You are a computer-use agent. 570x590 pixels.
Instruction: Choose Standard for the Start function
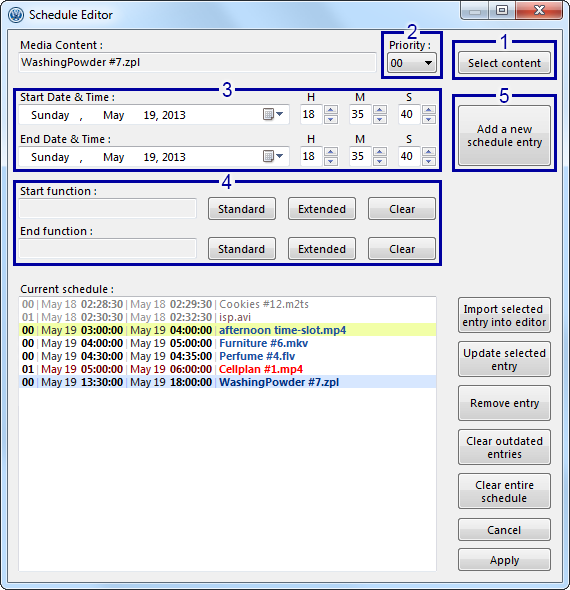pos(242,209)
